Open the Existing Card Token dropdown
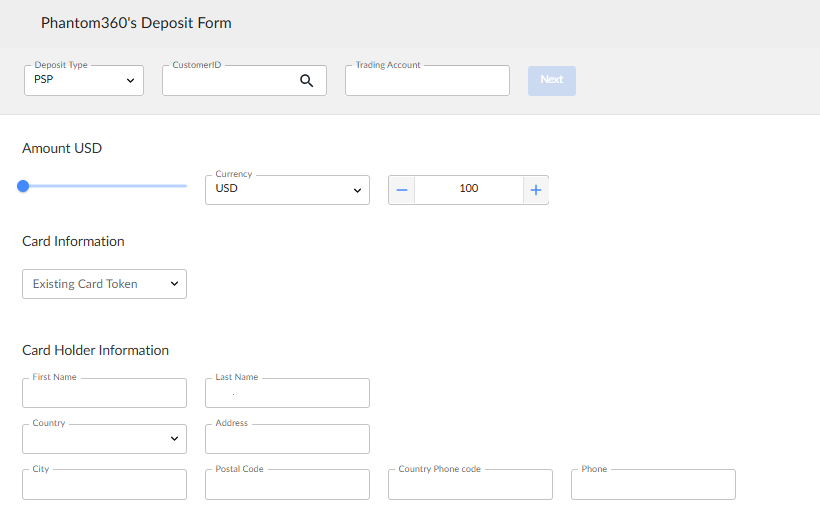This screenshot has height=529, width=820. pyautogui.click(x=104, y=284)
